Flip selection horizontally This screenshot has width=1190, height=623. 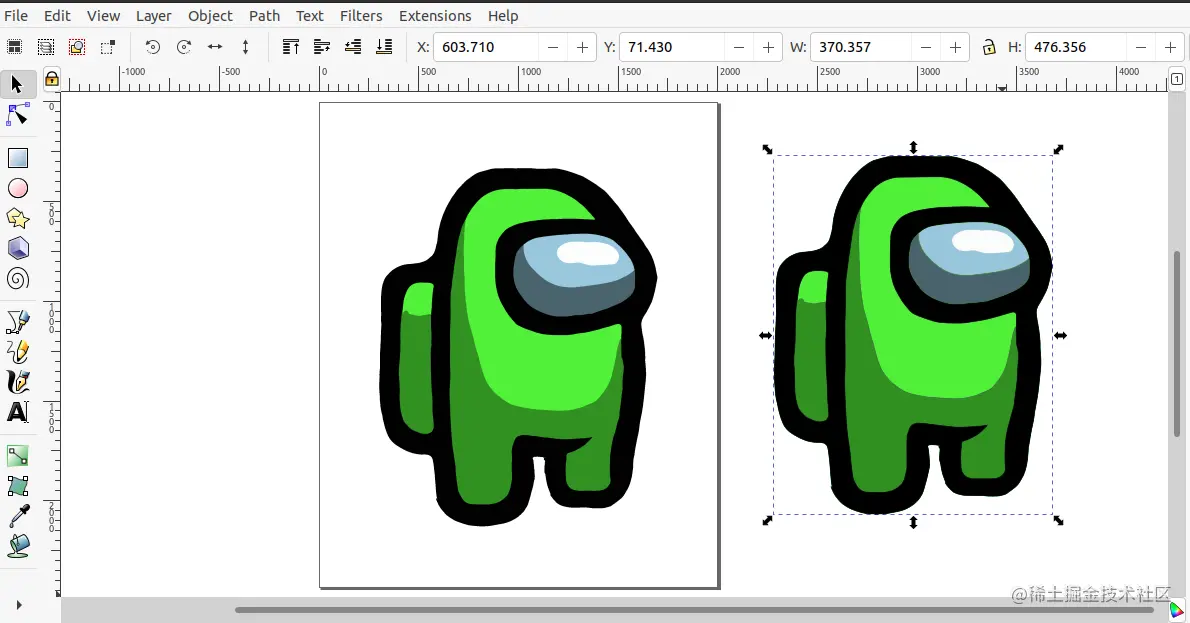[215, 47]
